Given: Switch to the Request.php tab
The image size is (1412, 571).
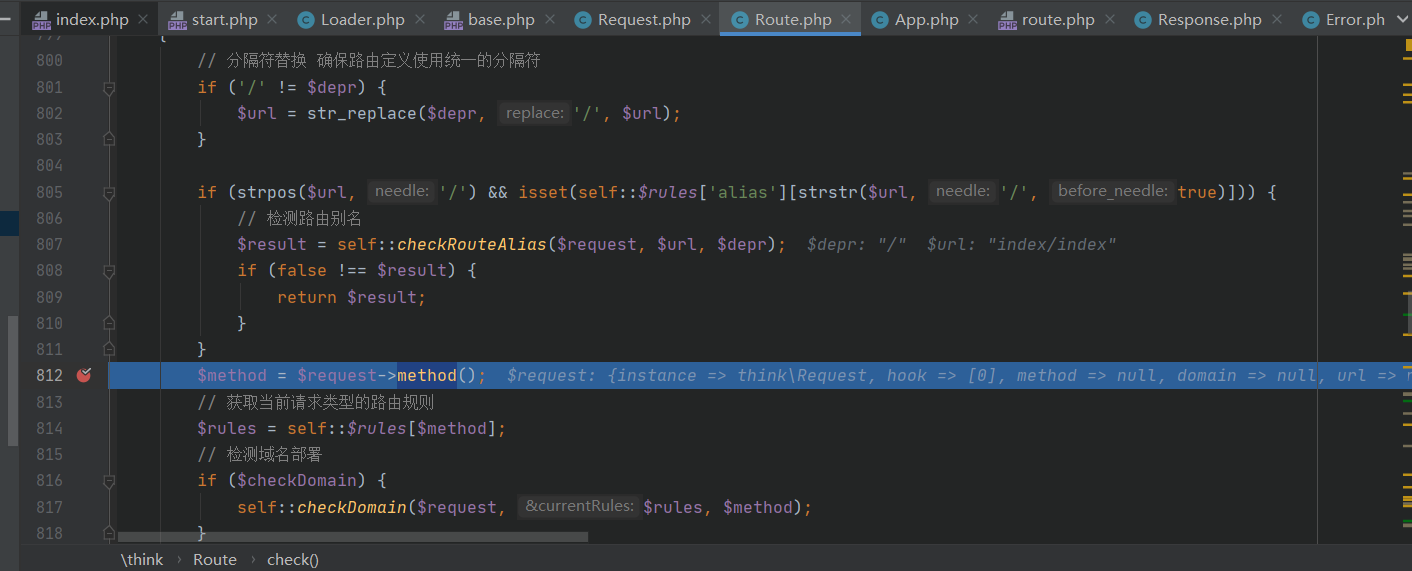Looking at the screenshot, I should coord(644,20).
